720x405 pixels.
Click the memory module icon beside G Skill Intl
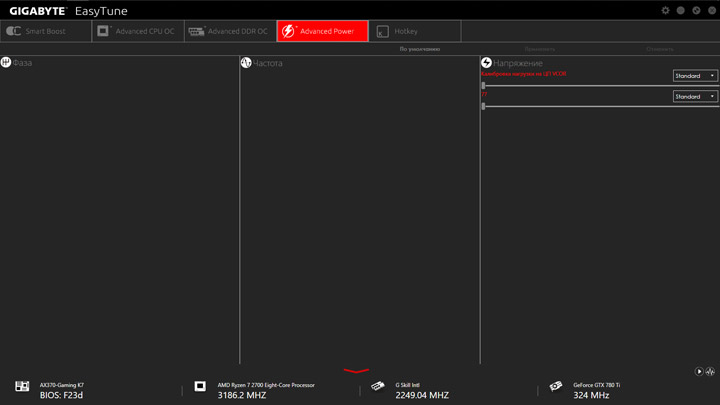378,386
